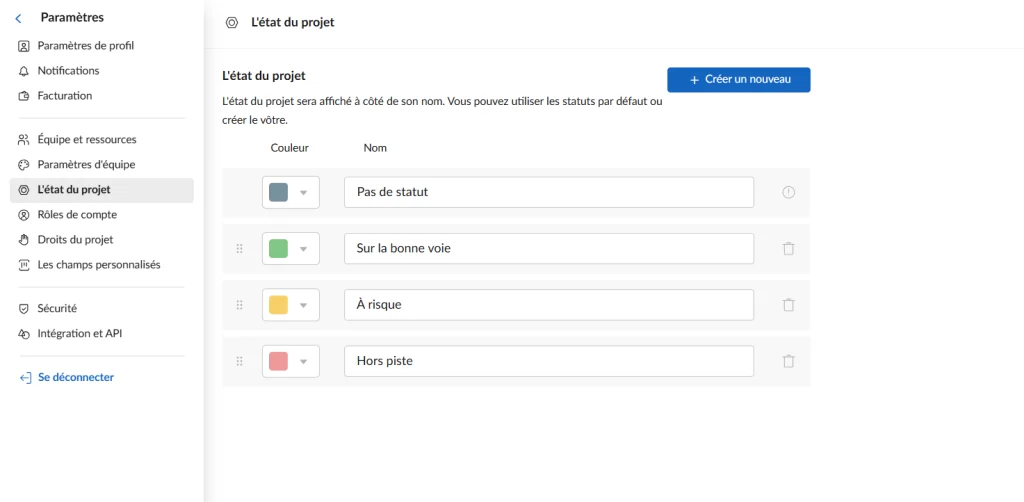Click the status icon in the page header

pos(231,23)
